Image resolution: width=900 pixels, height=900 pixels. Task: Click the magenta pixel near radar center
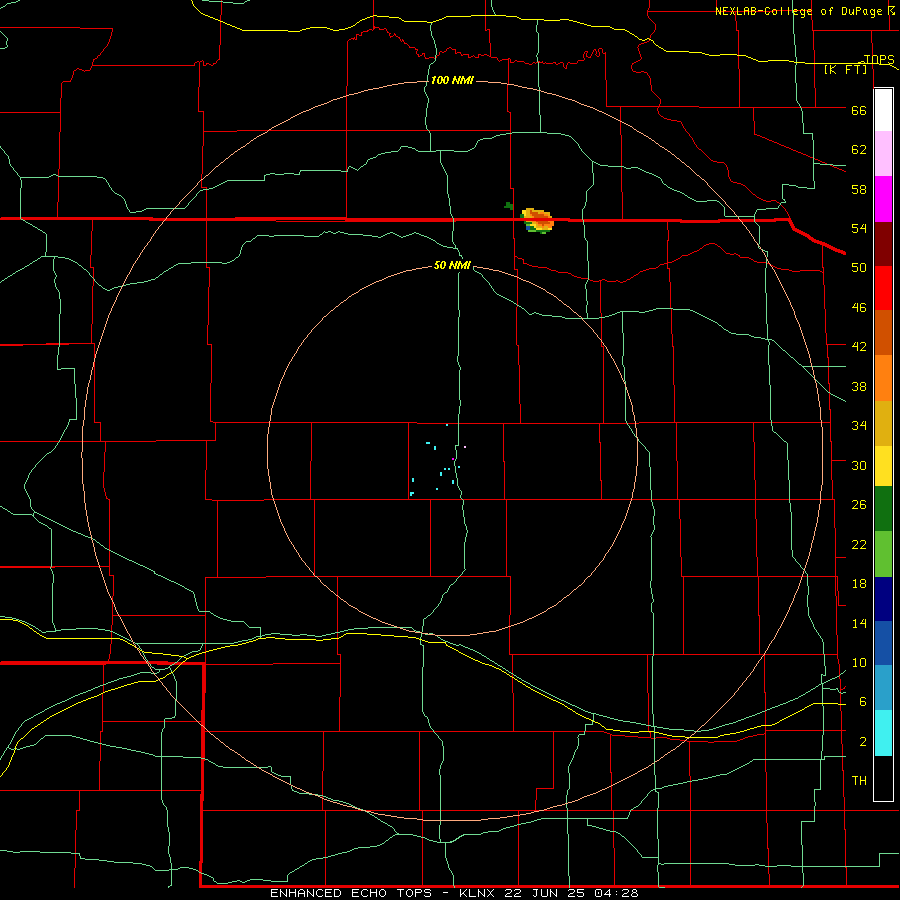[453, 459]
